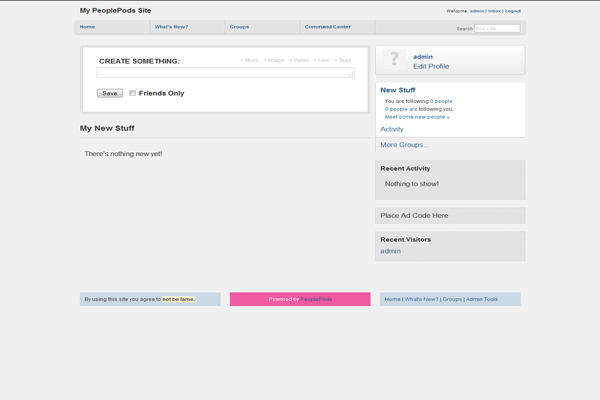The image size is (600, 400).
Task: Click inside the Create Something text box
Action: [225, 73]
